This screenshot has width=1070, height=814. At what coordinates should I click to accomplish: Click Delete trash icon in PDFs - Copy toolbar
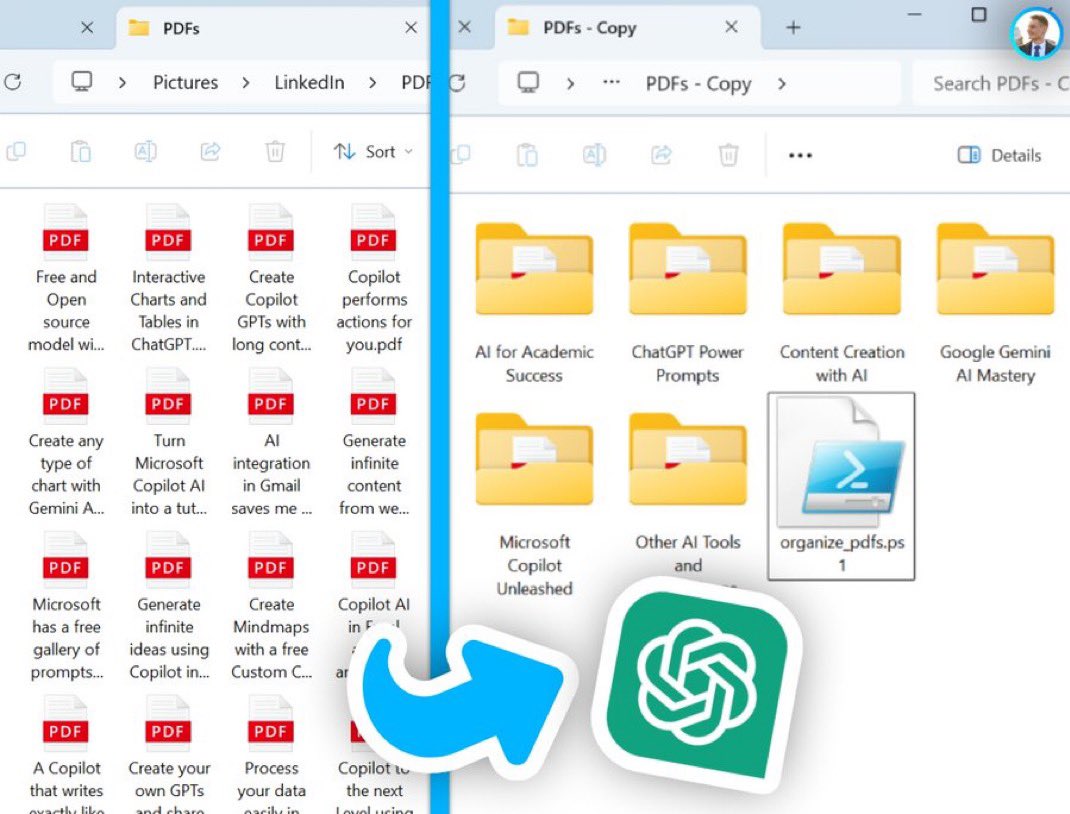pyautogui.click(x=729, y=155)
